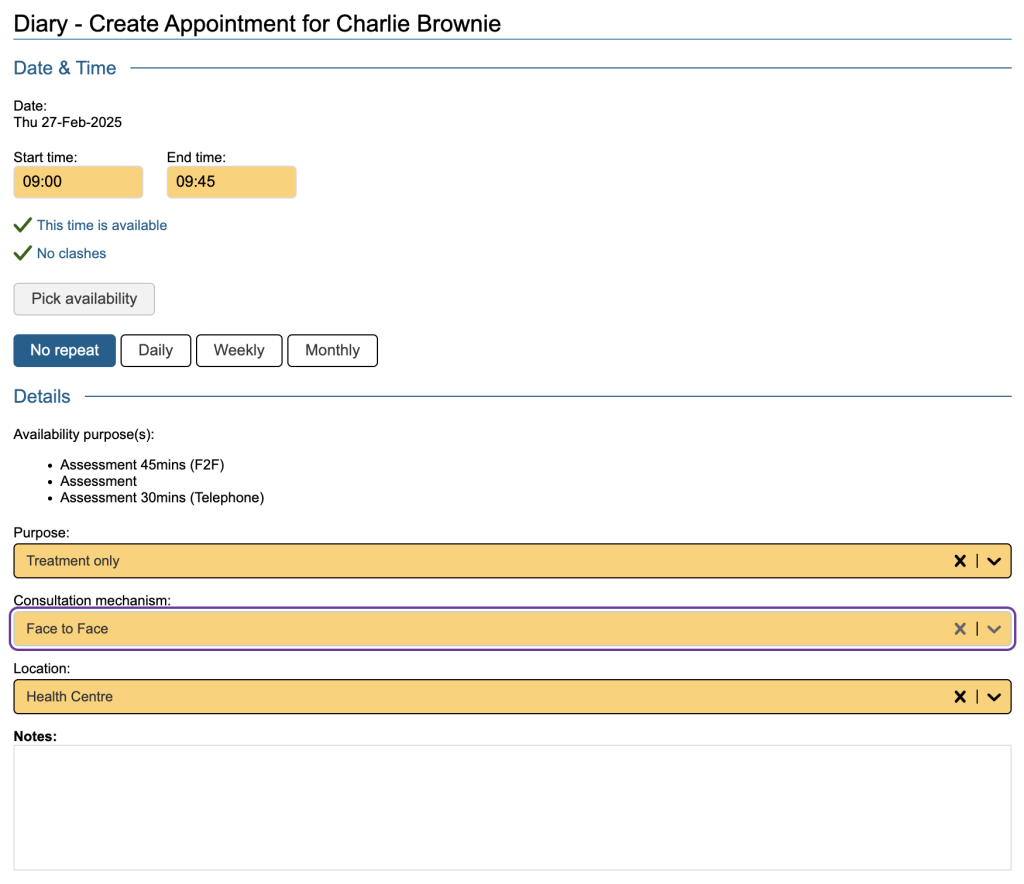The image size is (1024, 884).
Task: Click the 'Treatment only' purpose value
Action: point(73,561)
